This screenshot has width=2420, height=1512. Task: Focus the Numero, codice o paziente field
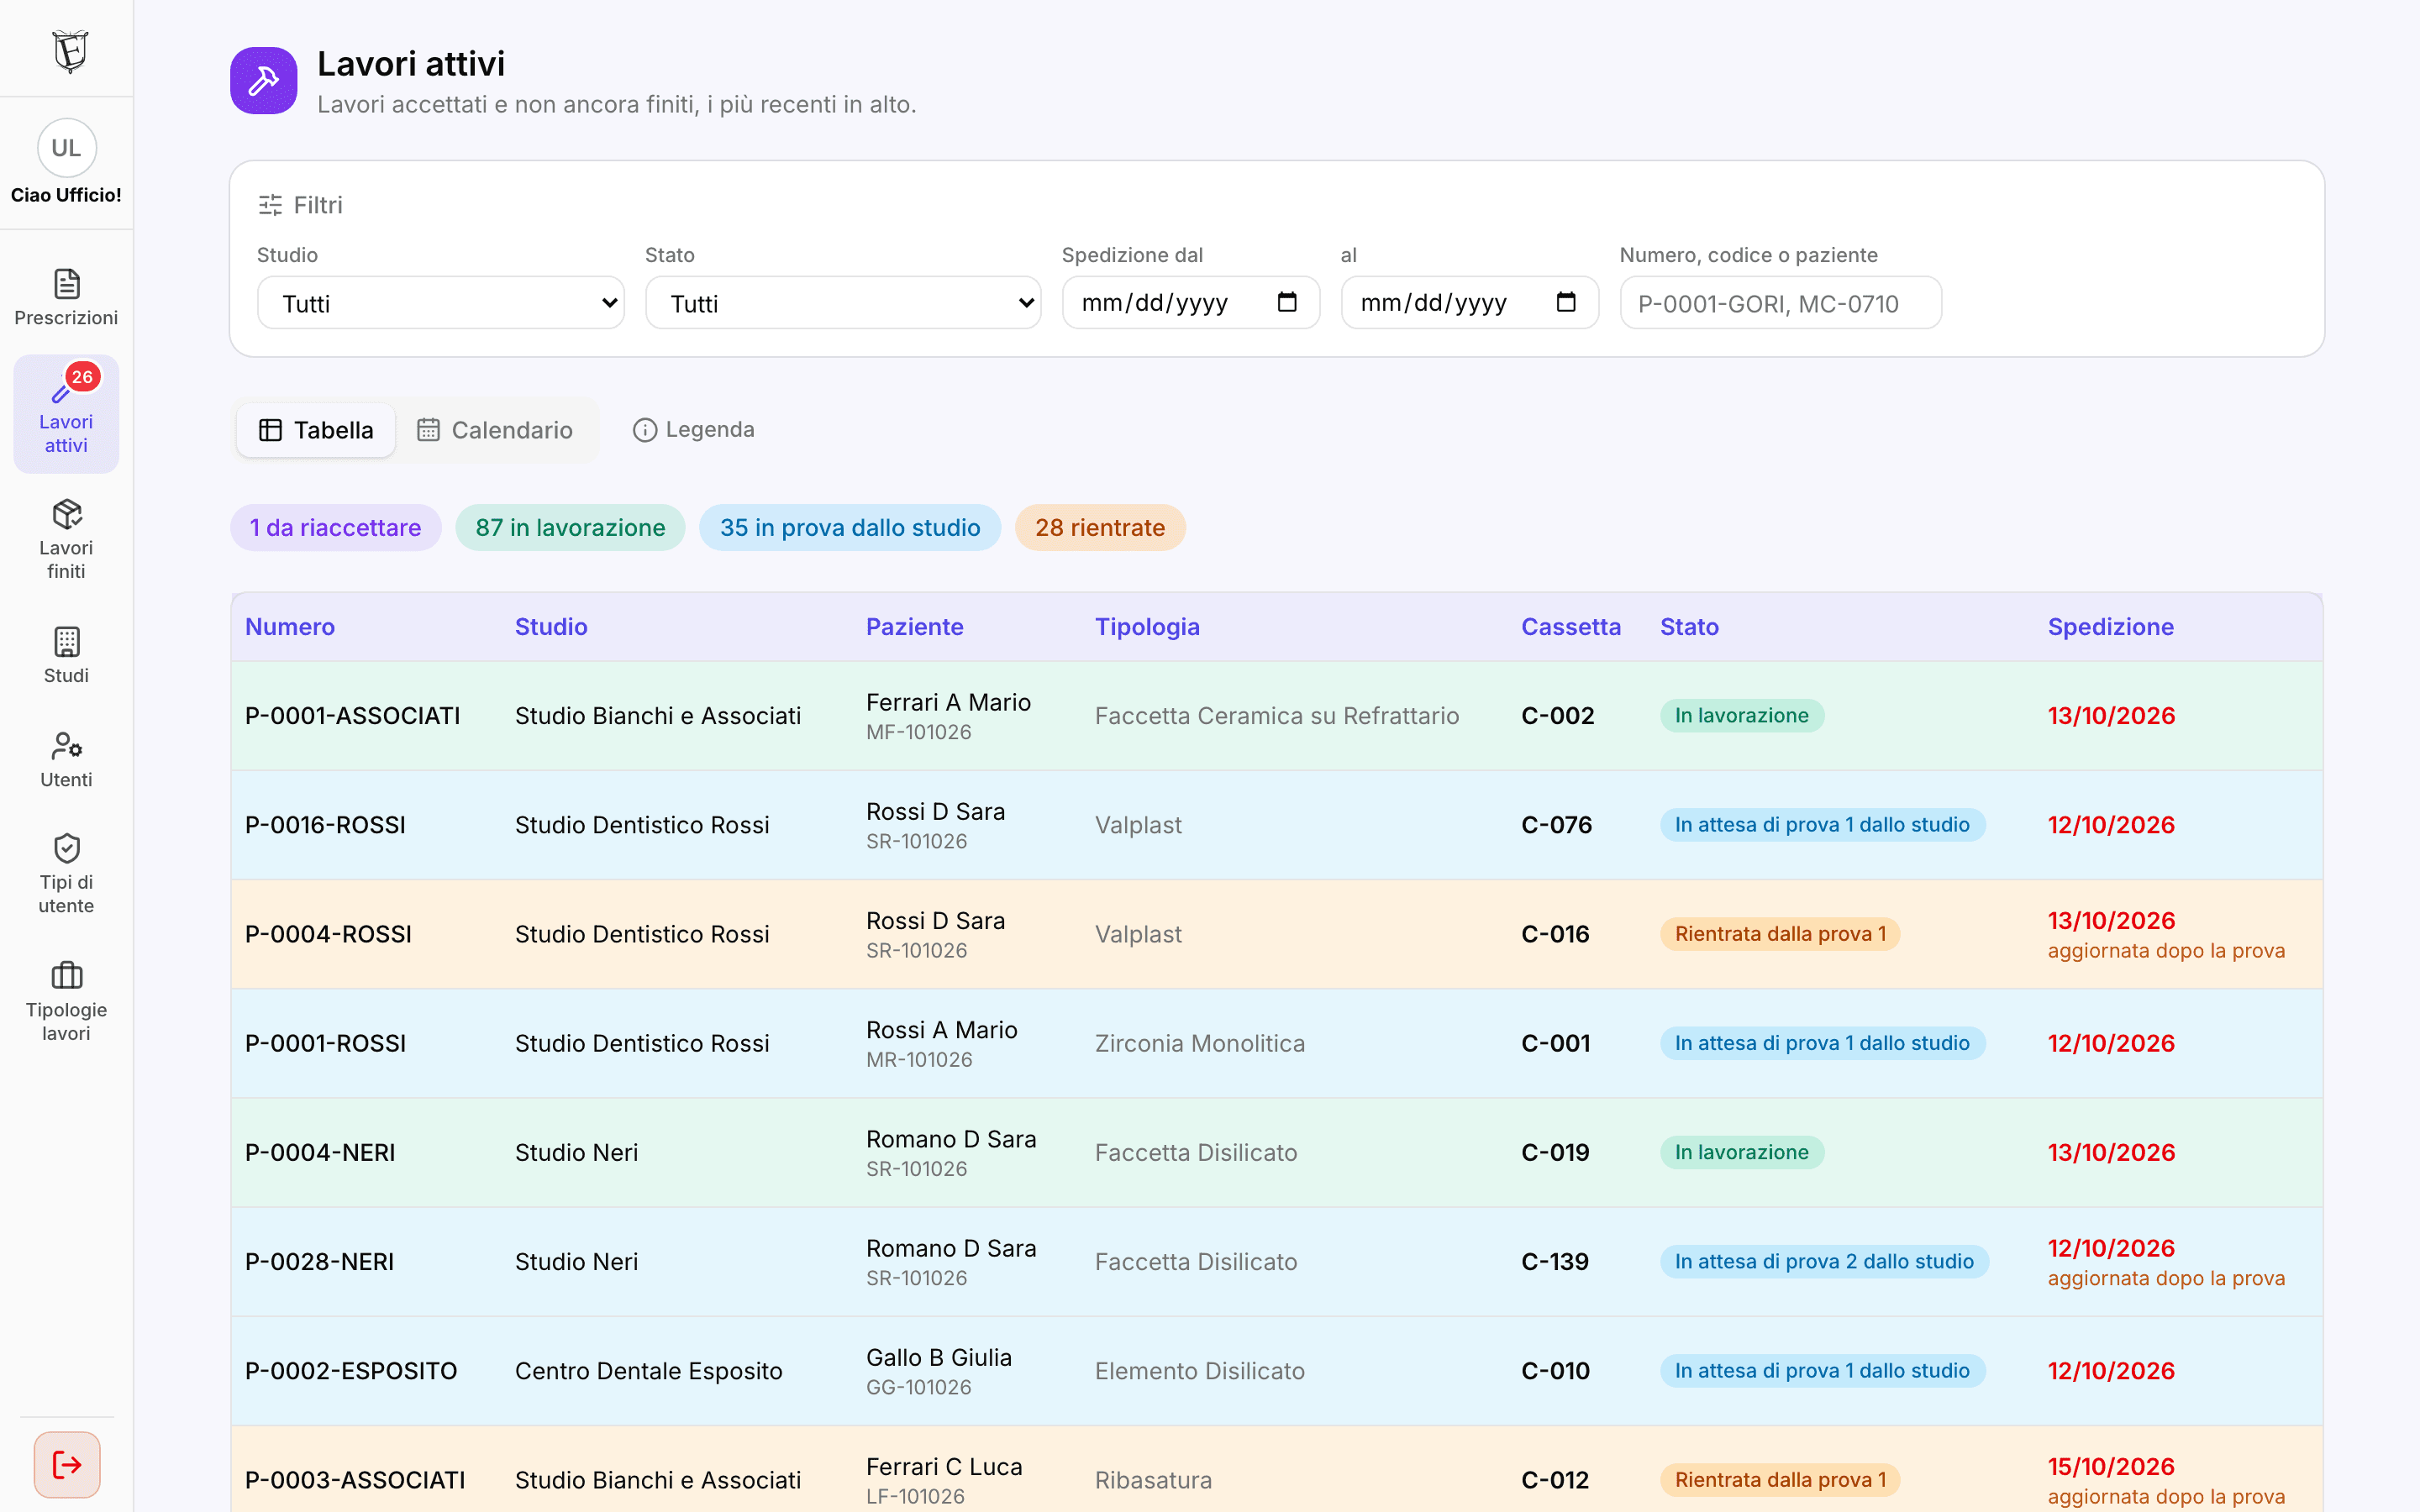[x=1780, y=303]
